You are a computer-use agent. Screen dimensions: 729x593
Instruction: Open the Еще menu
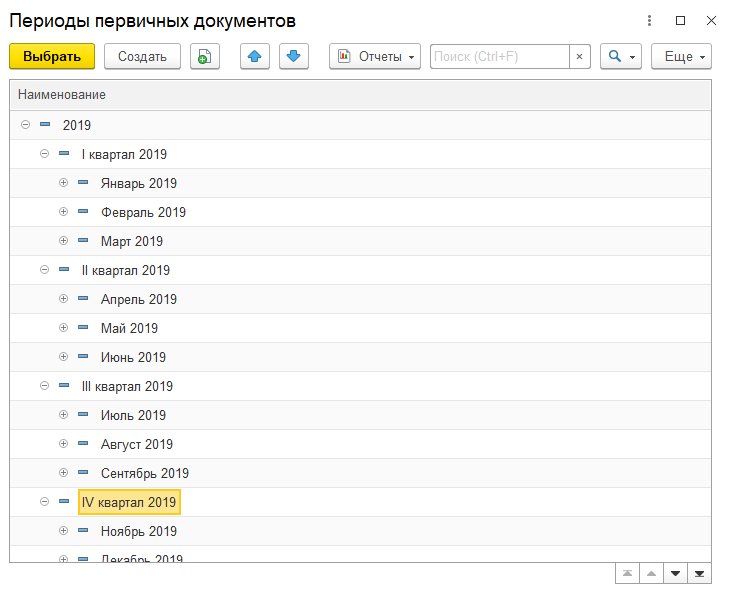[x=681, y=57]
